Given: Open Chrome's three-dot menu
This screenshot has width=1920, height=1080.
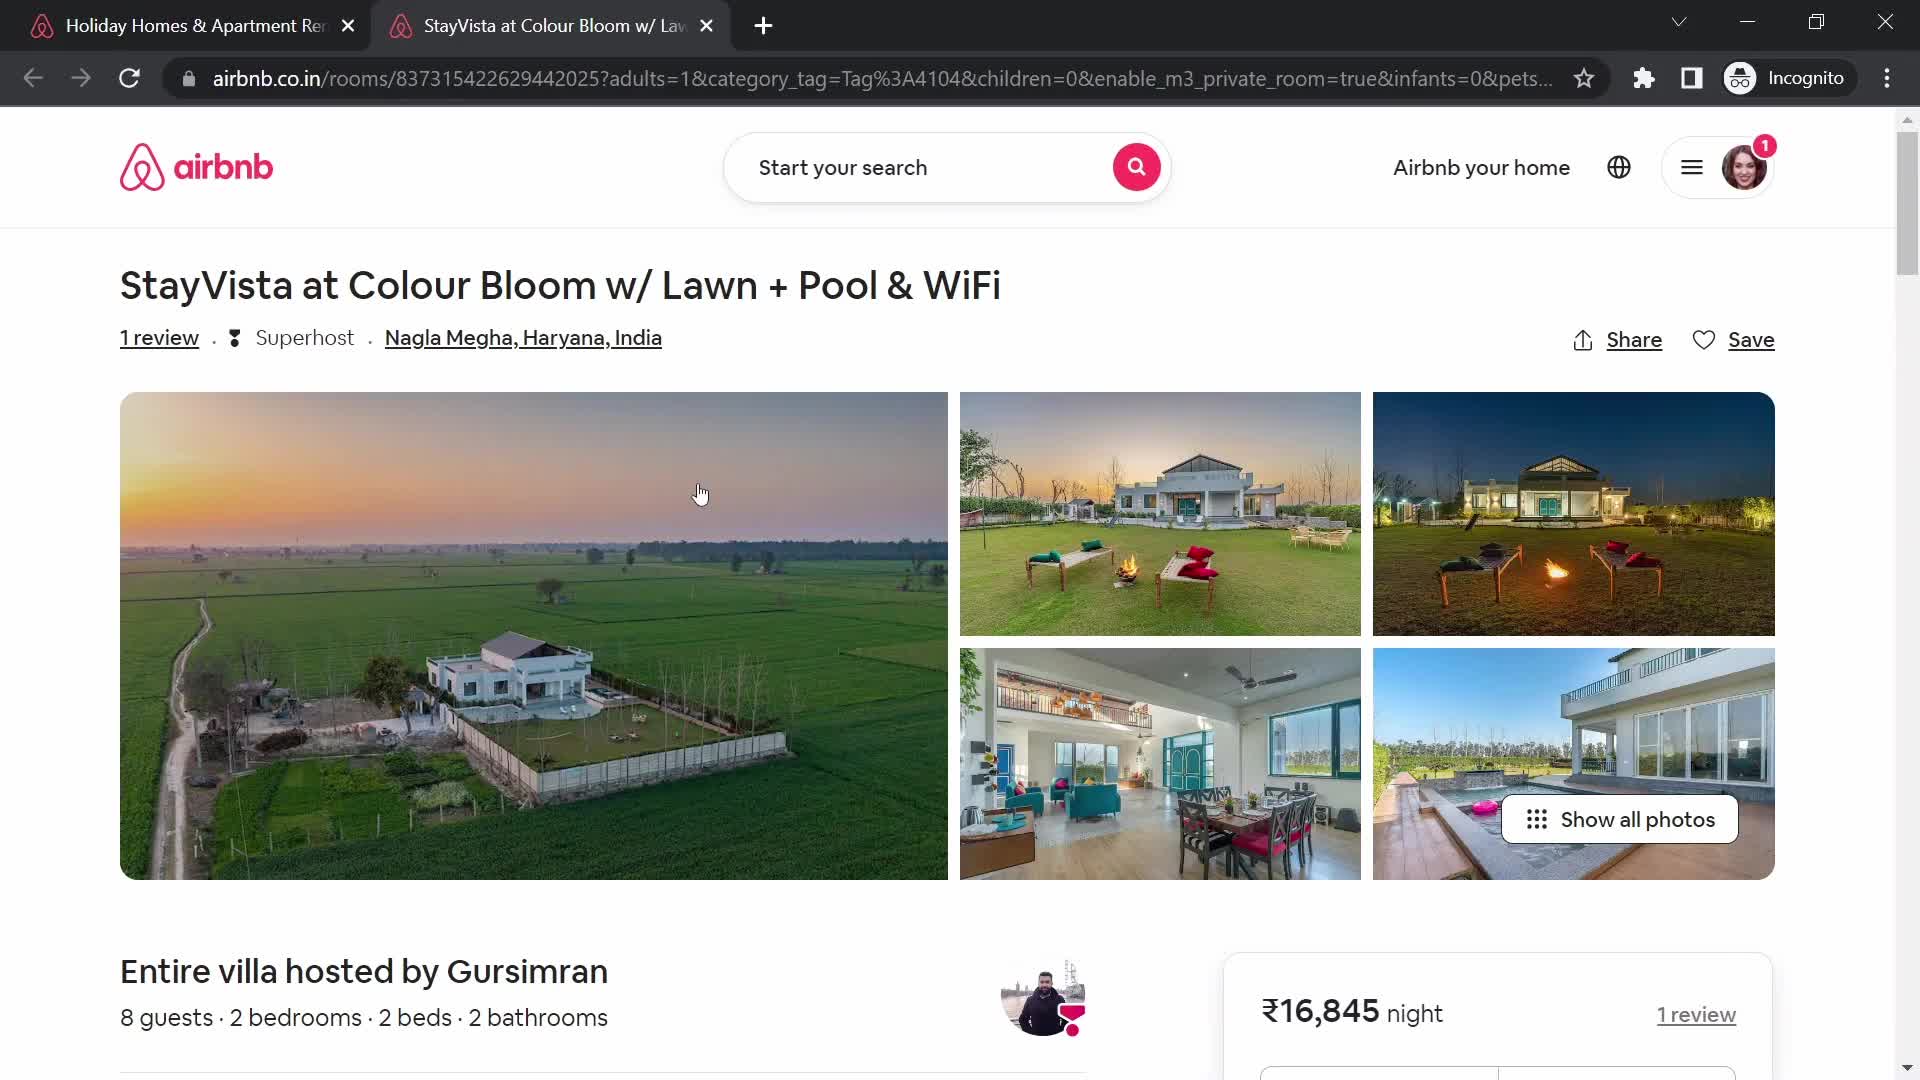Looking at the screenshot, I should click(x=1889, y=78).
